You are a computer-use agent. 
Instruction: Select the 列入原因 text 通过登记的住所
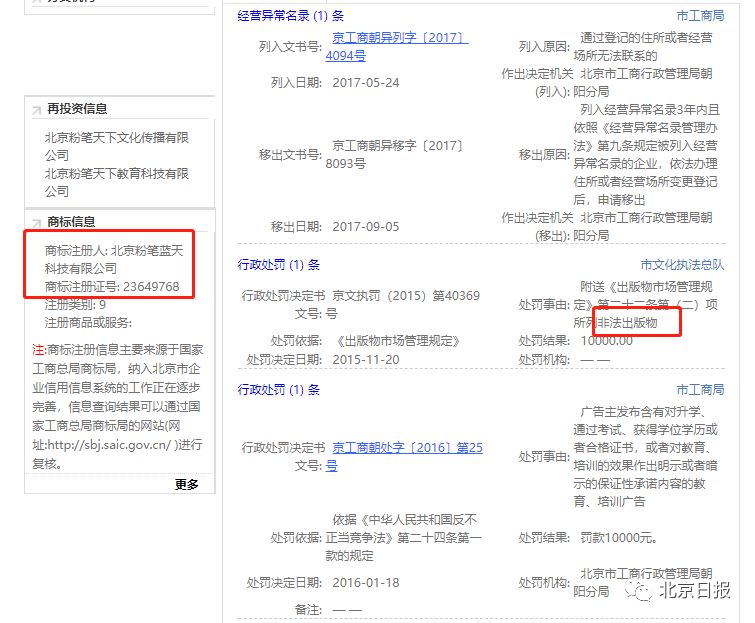tap(643, 47)
